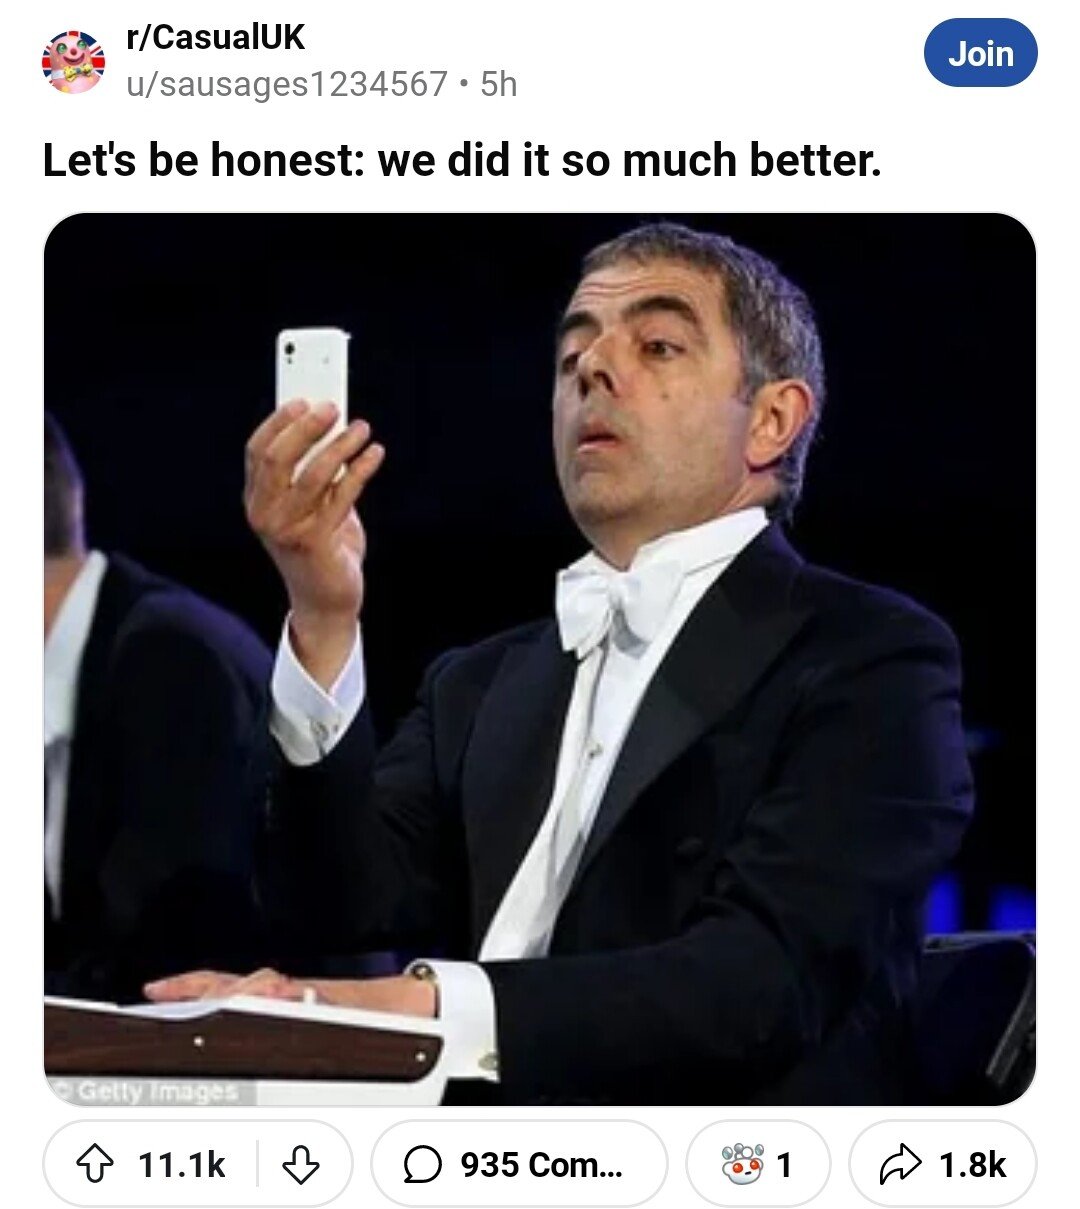Image resolution: width=1080 pixels, height=1209 pixels.
Task: Tap the Snoo award icon
Action: pyautogui.click(x=743, y=1164)
